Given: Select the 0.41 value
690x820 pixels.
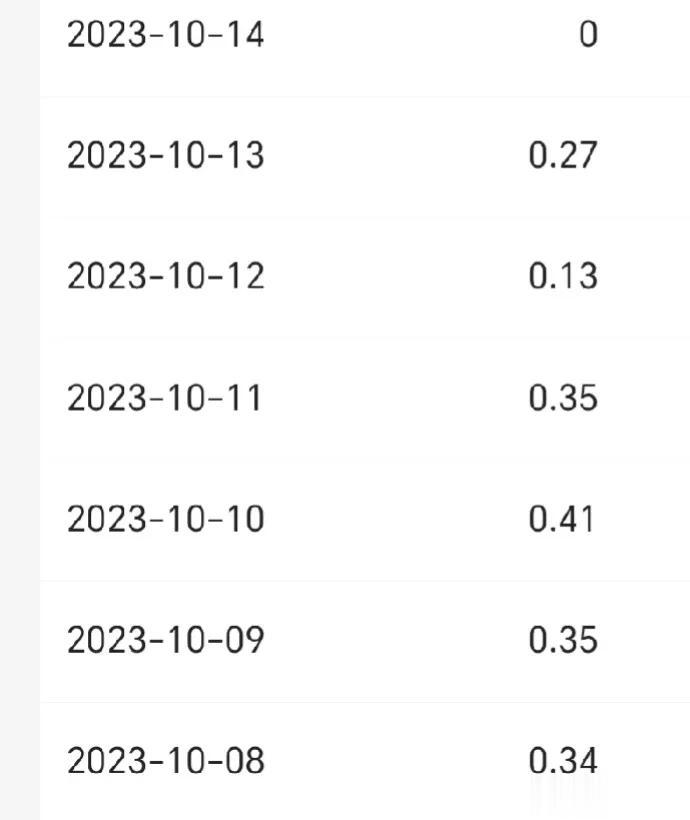Looking at the screenshot, I should click(x=561, y=519).
